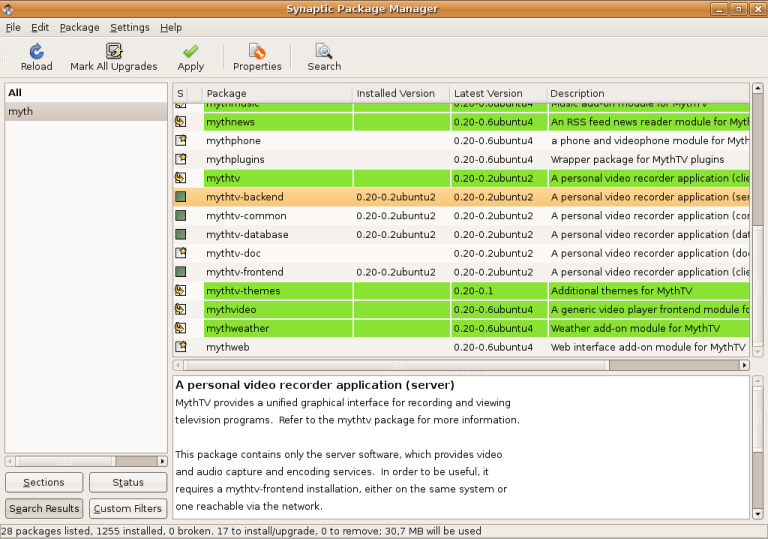Select the mythtv-frontend package name
This screenshot has width=768, height=539.
[244, 272]
